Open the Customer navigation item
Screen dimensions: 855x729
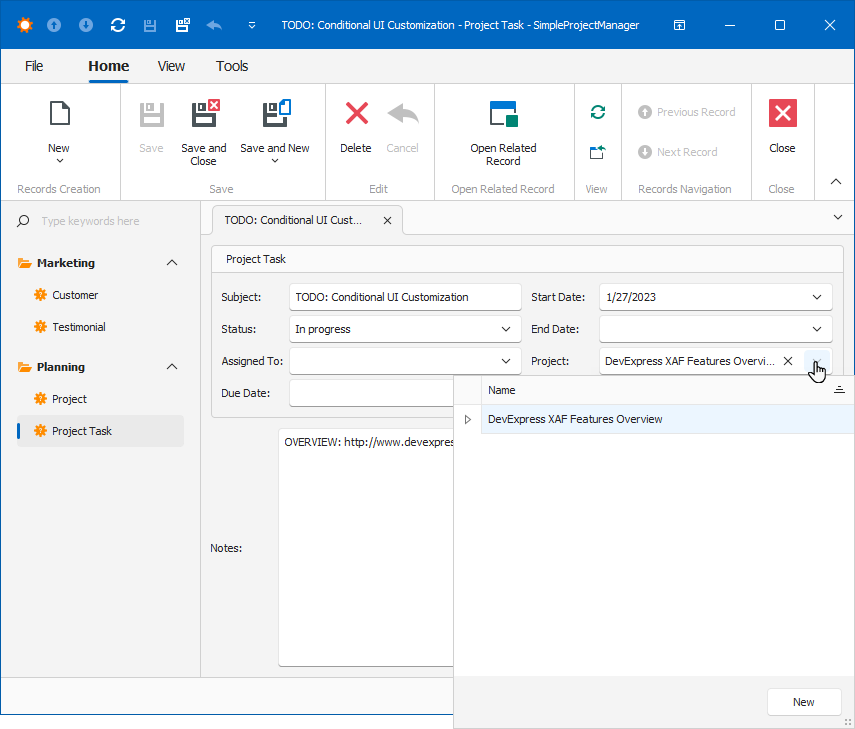click(x=75, y=295)
